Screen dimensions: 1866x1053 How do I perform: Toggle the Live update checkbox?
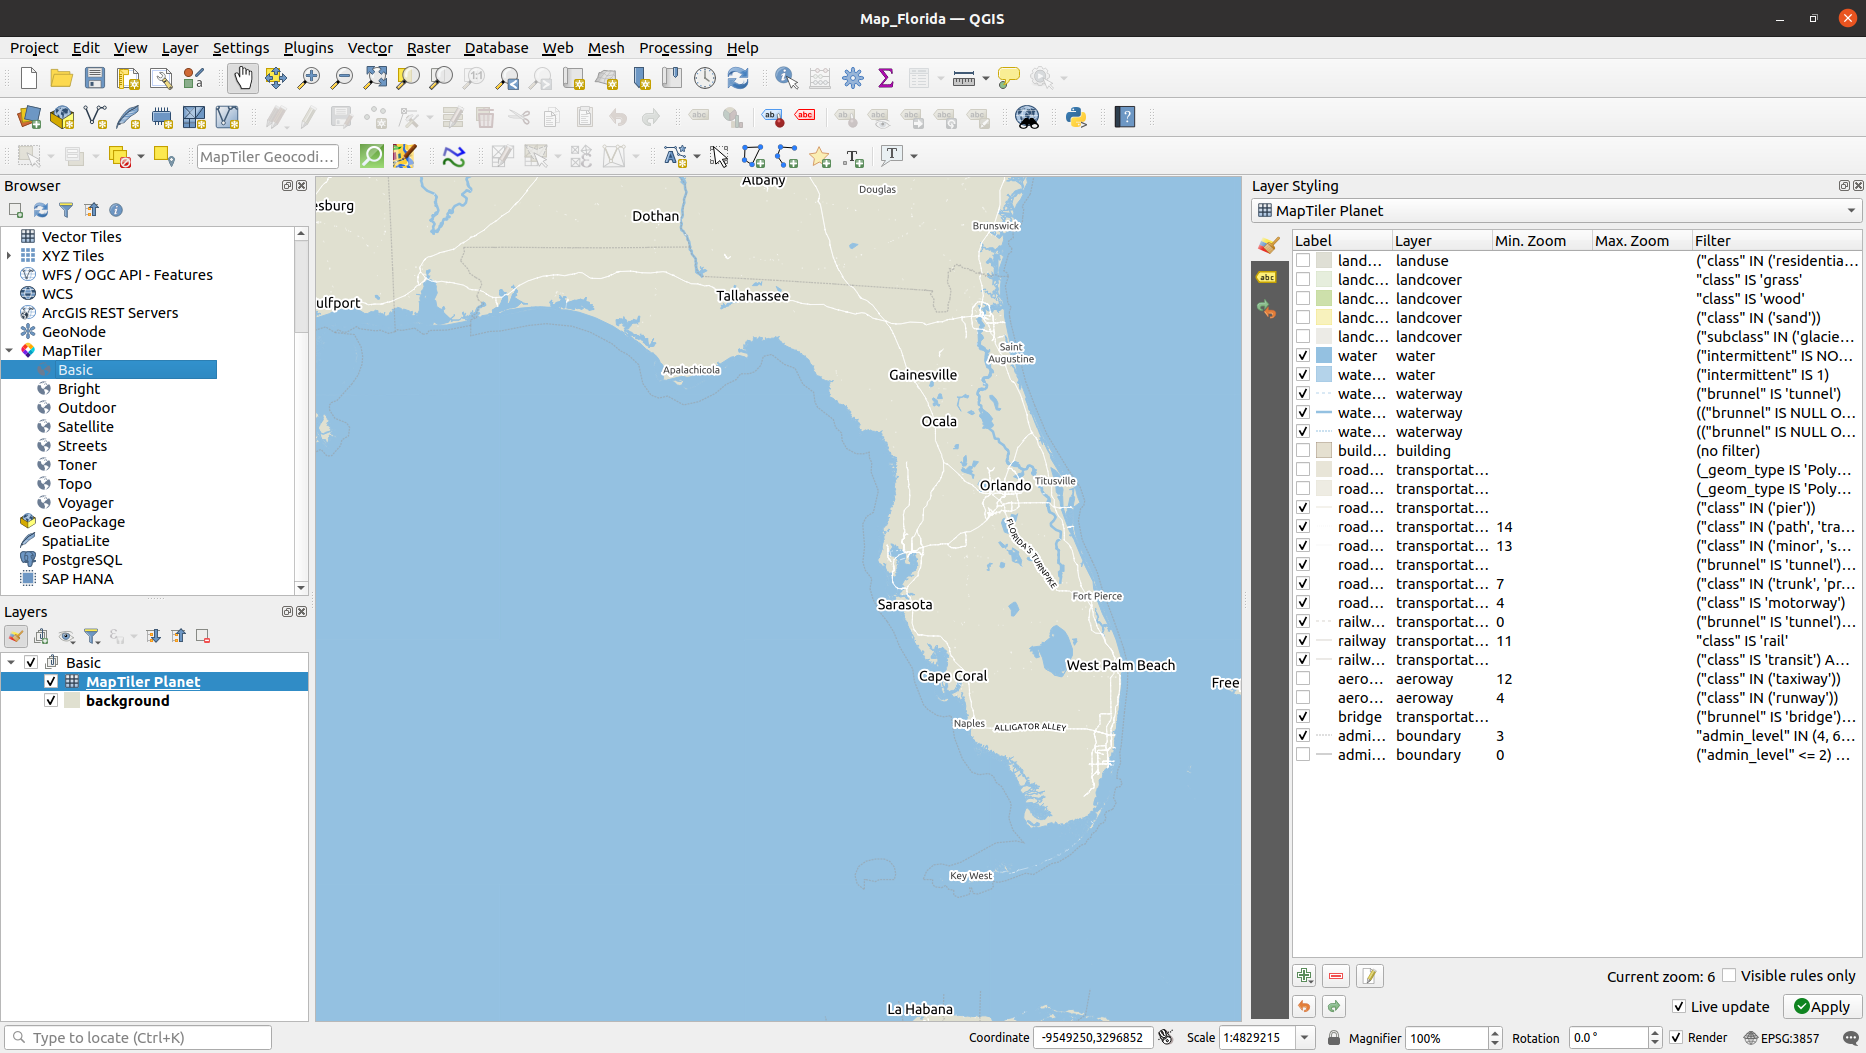[1679, 1007]
